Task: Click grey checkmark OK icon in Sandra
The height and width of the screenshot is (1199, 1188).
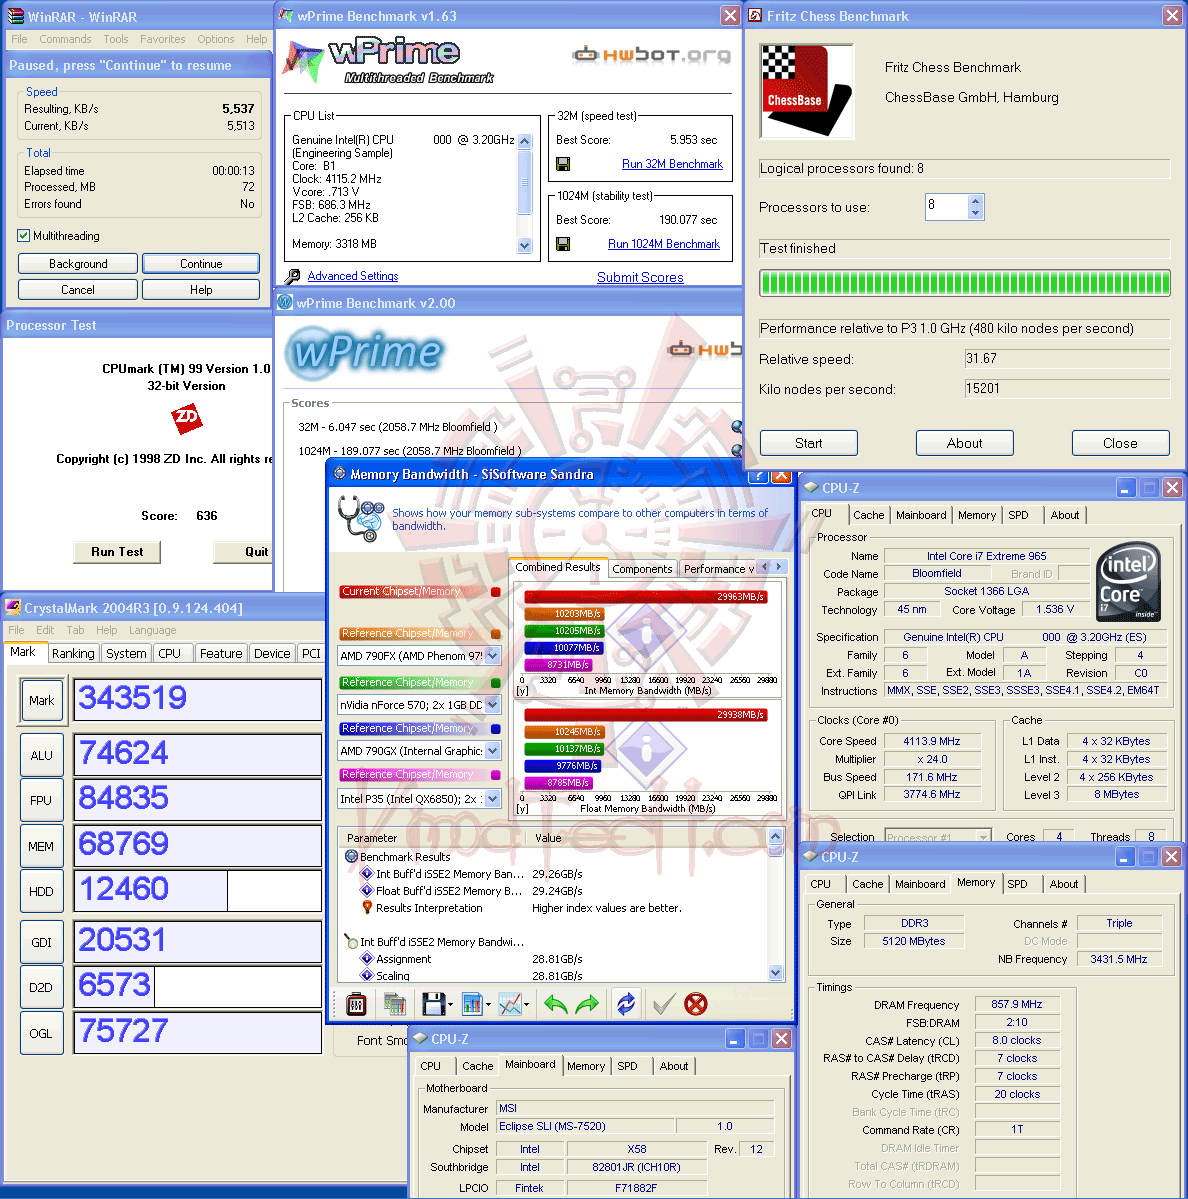Action: pos(664,1004)
